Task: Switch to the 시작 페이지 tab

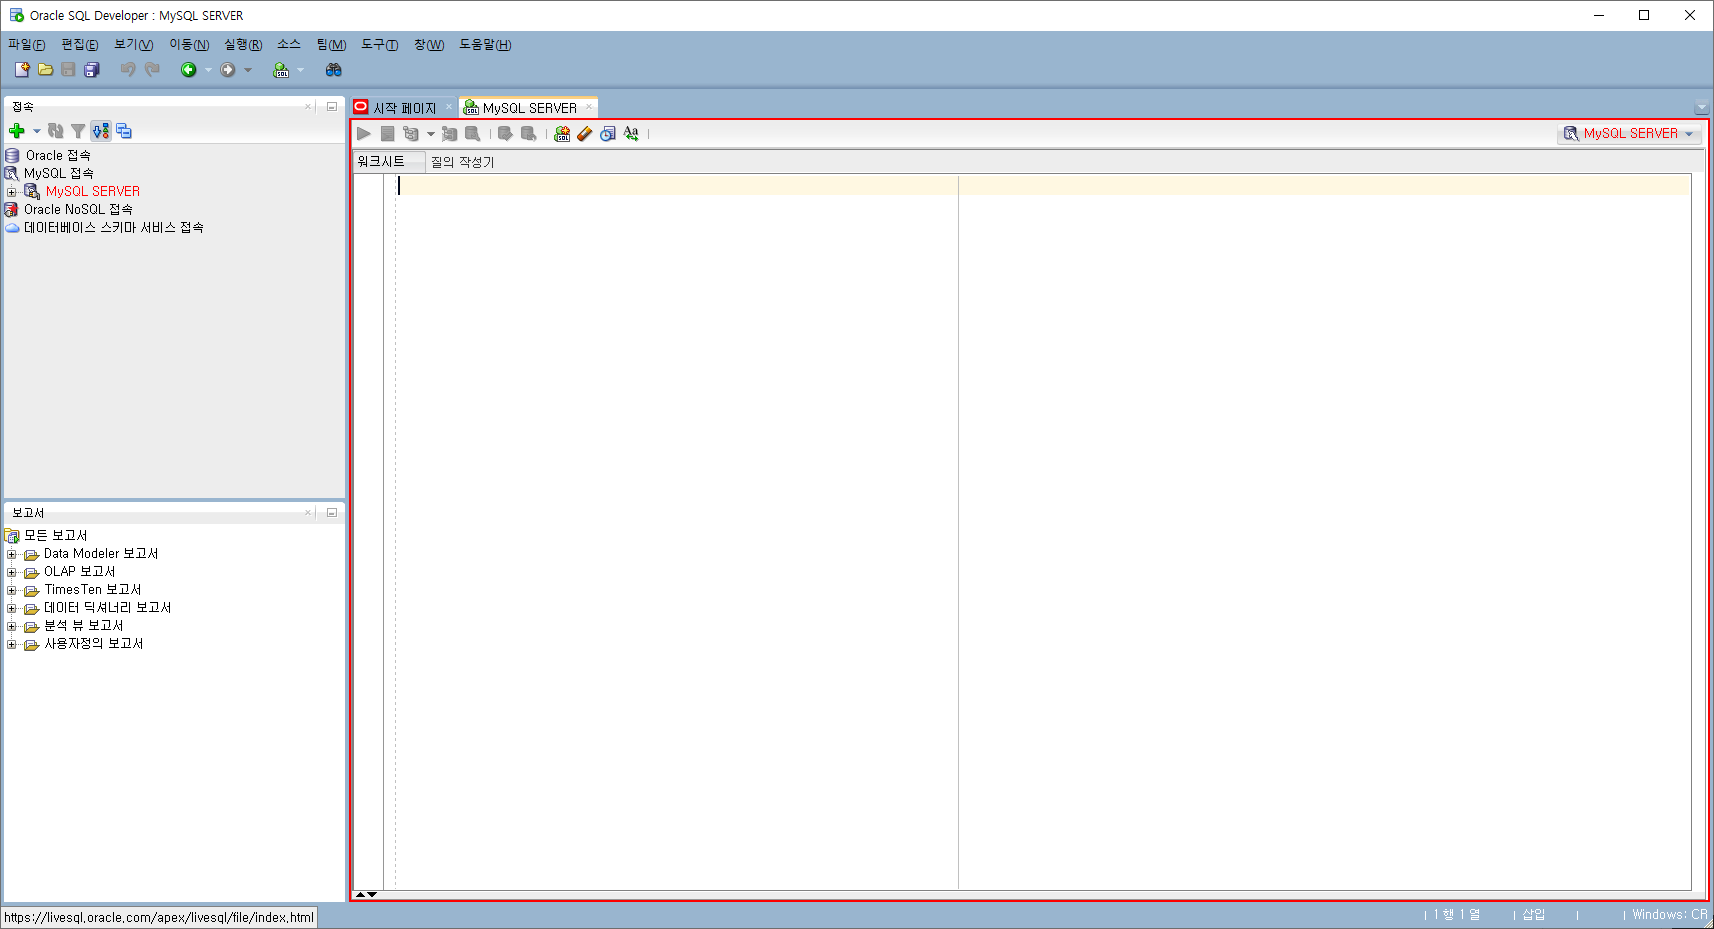Action: click(x=405, y=108)
